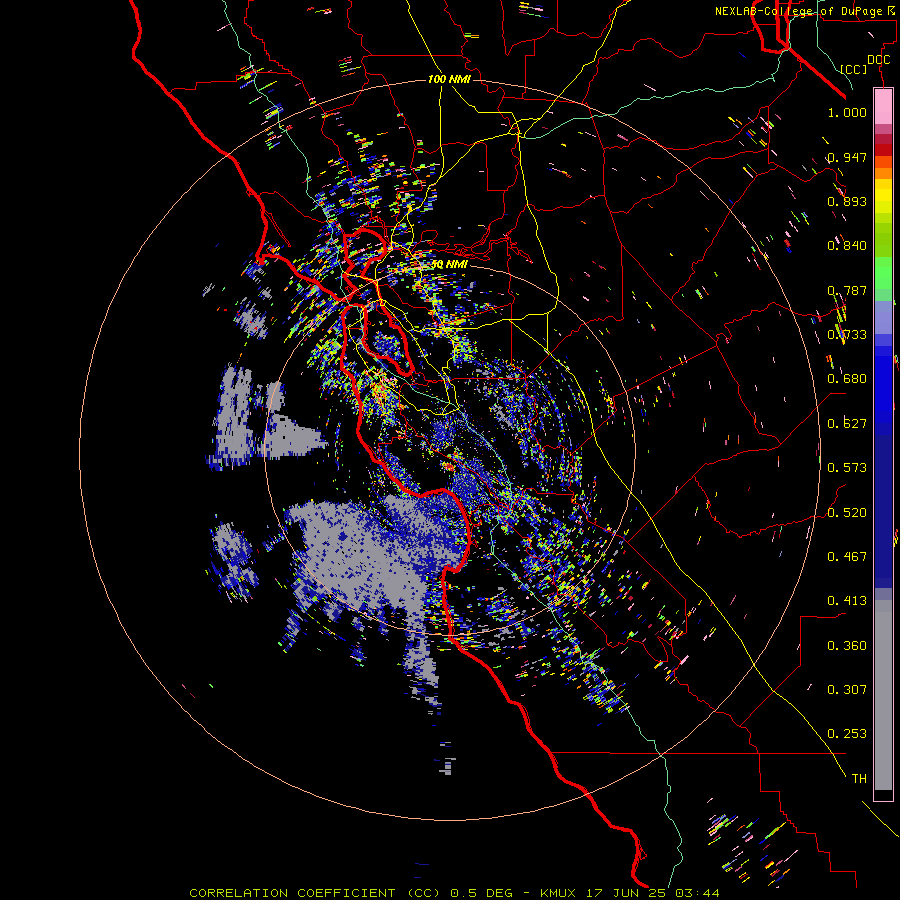Click the 1.000 legend value

[847, 112]
